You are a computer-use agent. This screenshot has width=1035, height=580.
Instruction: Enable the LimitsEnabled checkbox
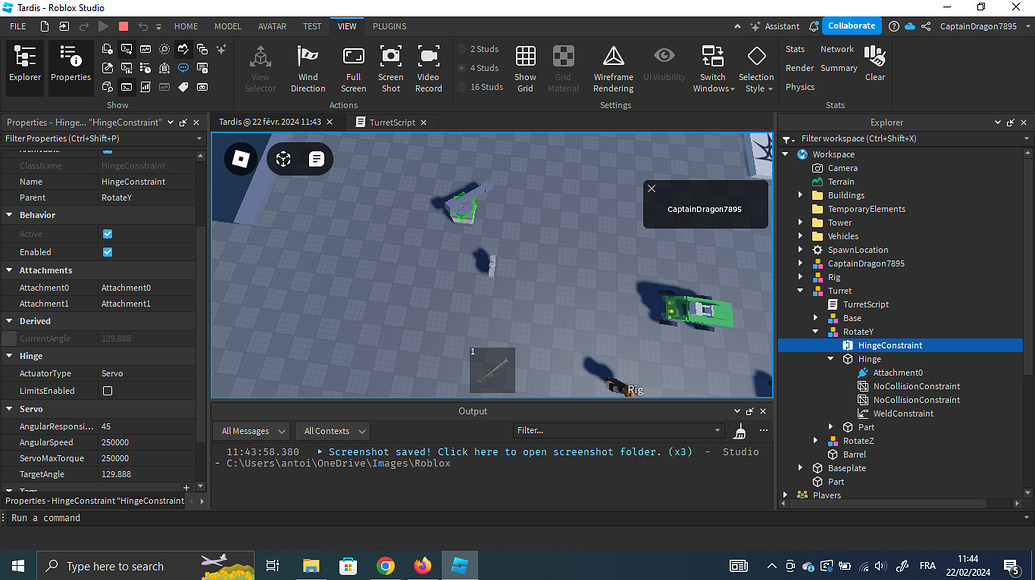click(108, 391)
